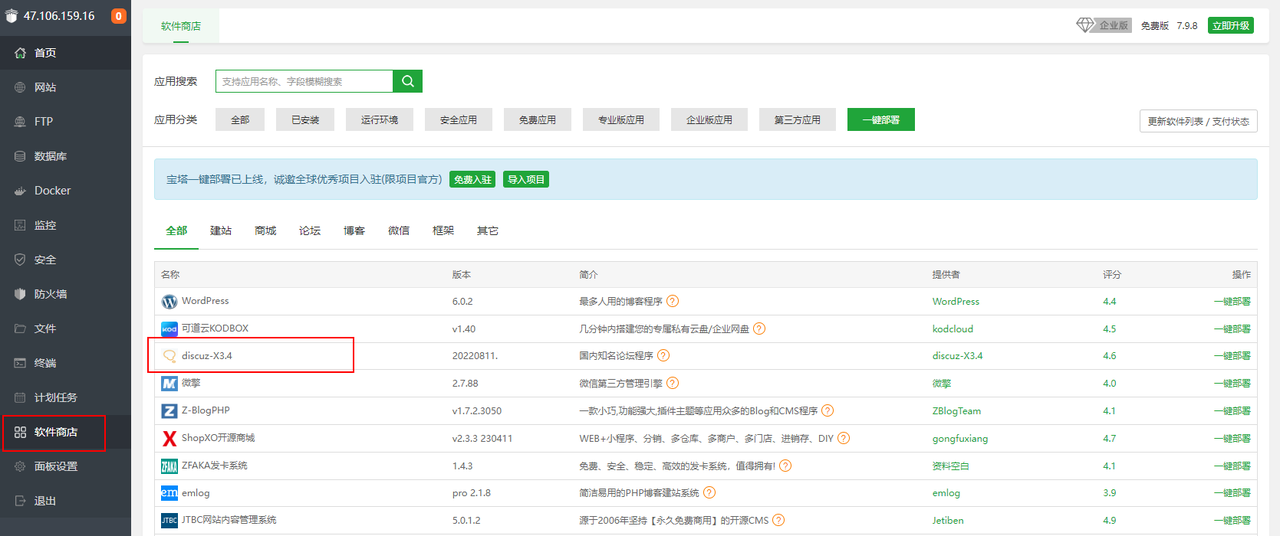The image size is (1280, 536).
Task: Switch to the 微信 tab
Action: pos(399,231)
